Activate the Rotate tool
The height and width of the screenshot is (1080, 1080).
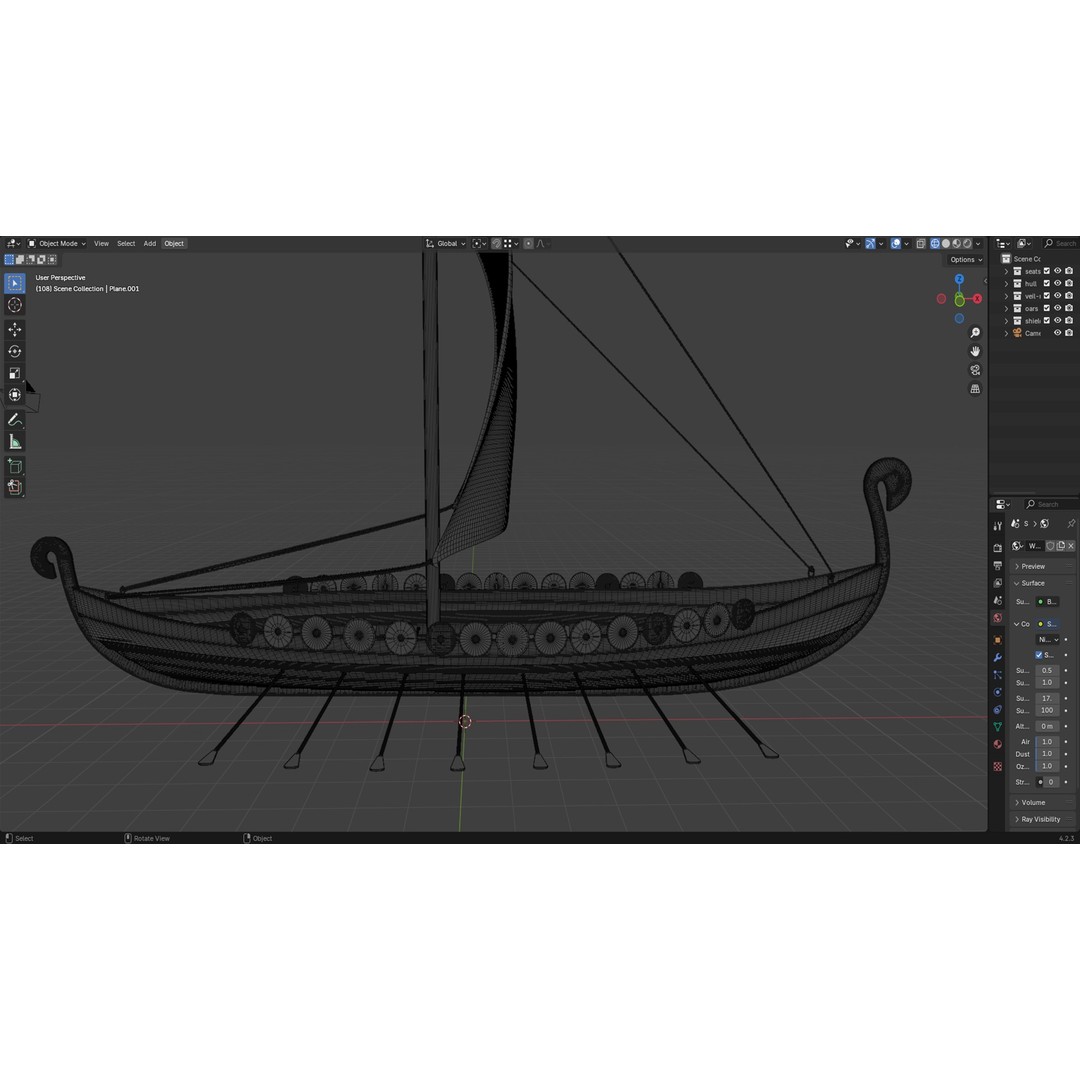click(x=14, y=351)
